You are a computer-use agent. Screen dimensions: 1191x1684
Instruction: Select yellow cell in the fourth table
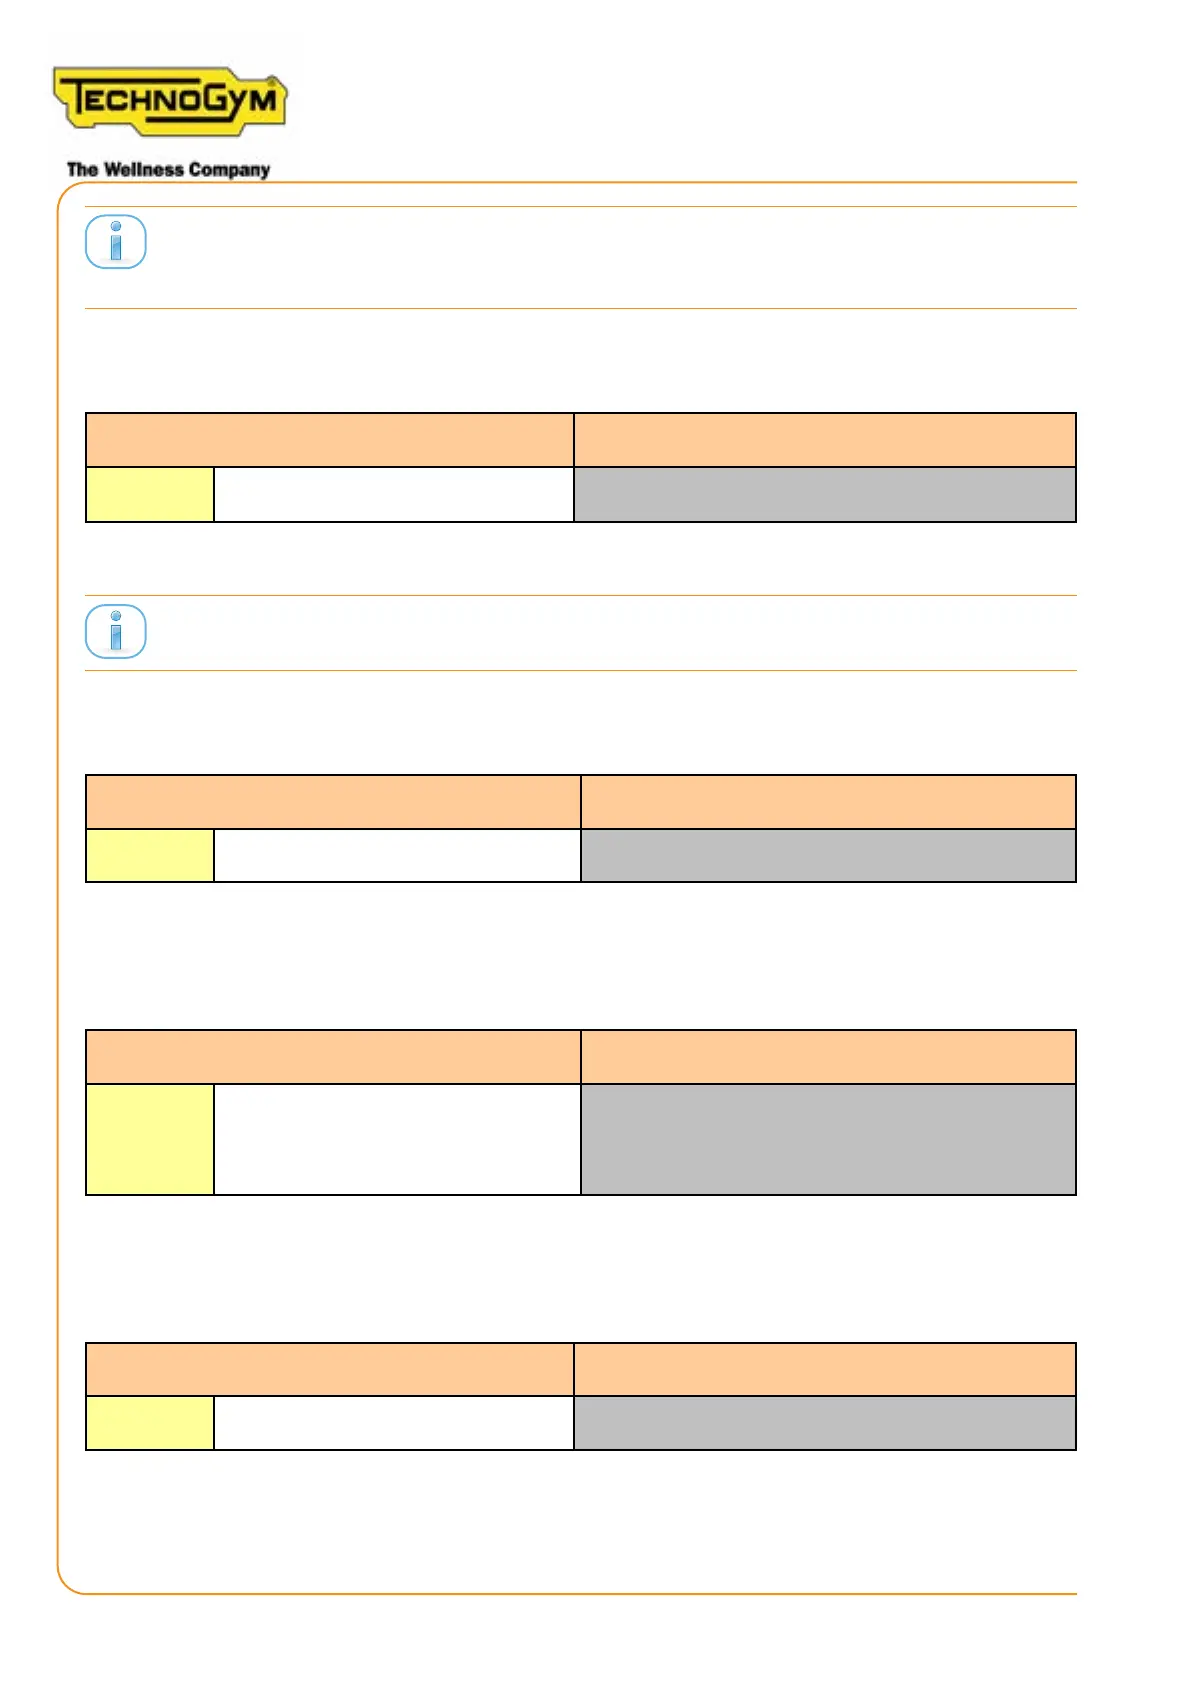click(x=150, y=1422)
